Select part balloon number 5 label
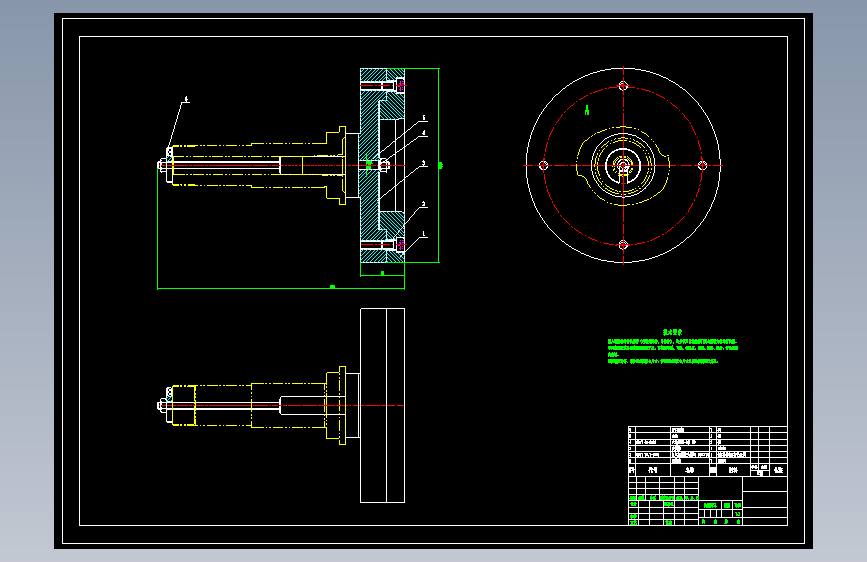867x562 pixels. [x=424, y=118]
